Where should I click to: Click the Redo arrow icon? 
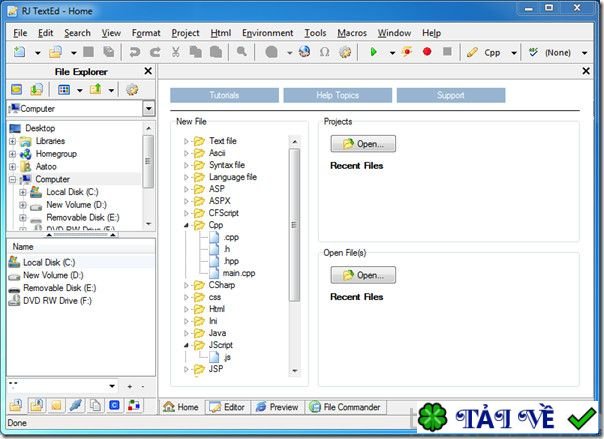(155, 52)
